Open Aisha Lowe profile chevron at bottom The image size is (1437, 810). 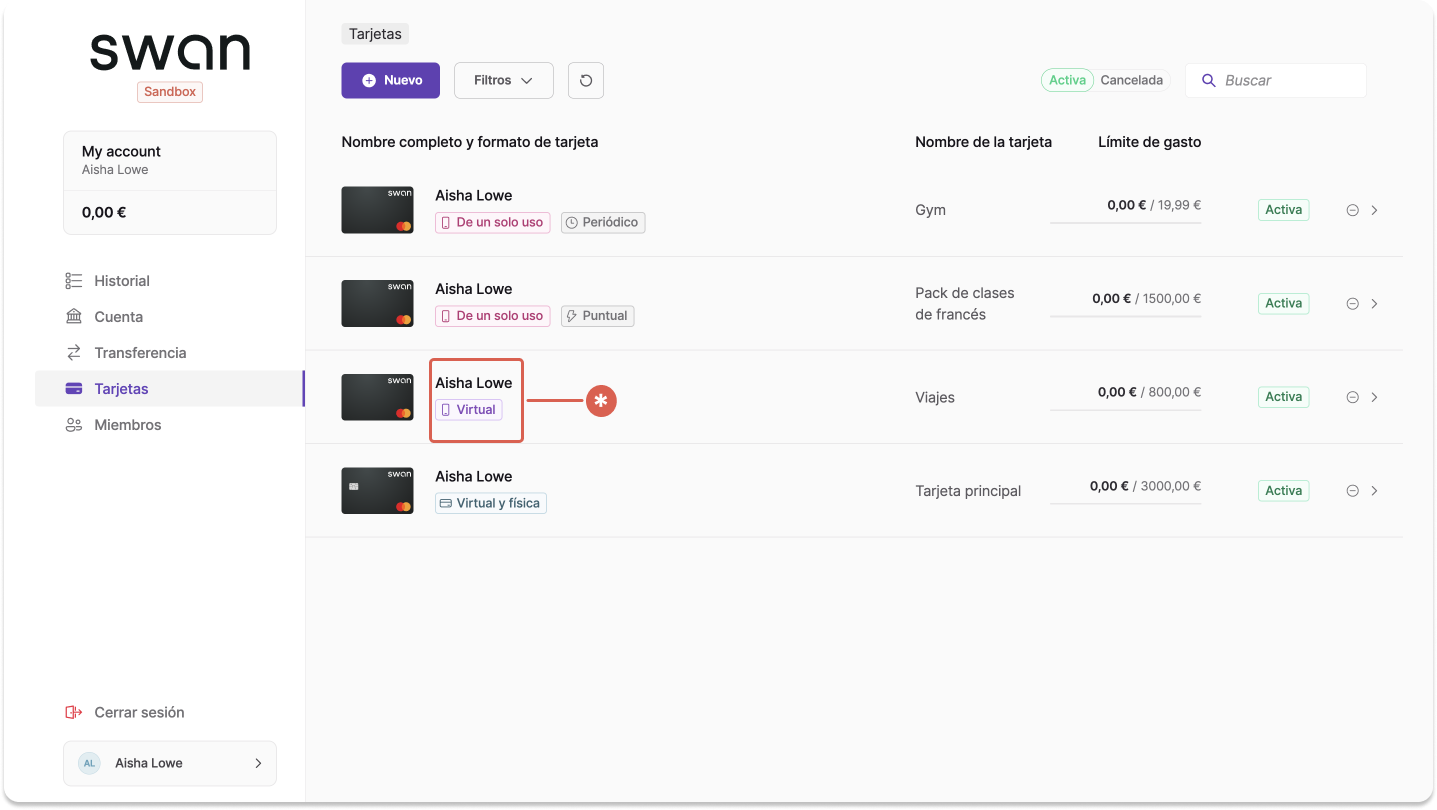[258, 763]
